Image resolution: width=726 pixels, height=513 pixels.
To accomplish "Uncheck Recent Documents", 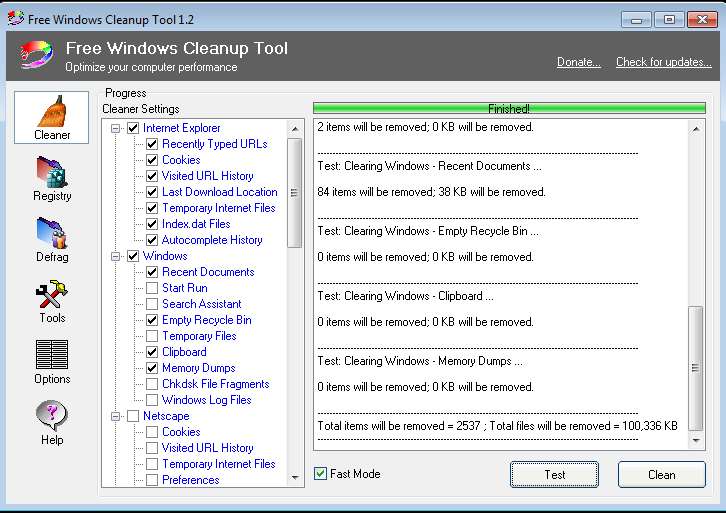I will click(x=152, y=272).
